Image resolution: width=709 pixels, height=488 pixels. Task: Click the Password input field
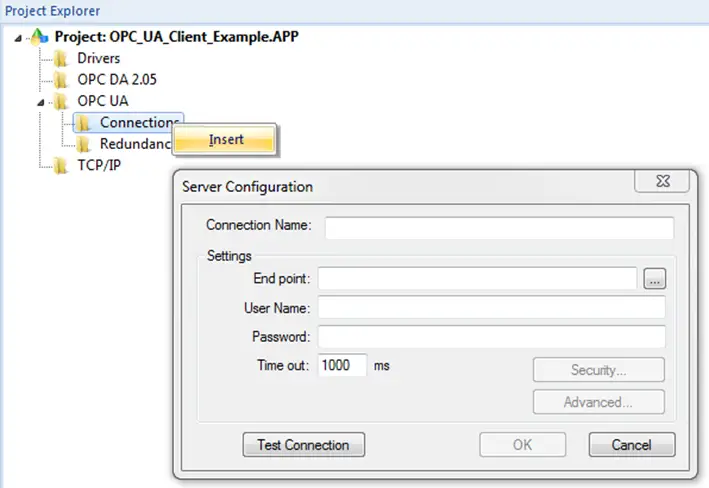(492, 336)
